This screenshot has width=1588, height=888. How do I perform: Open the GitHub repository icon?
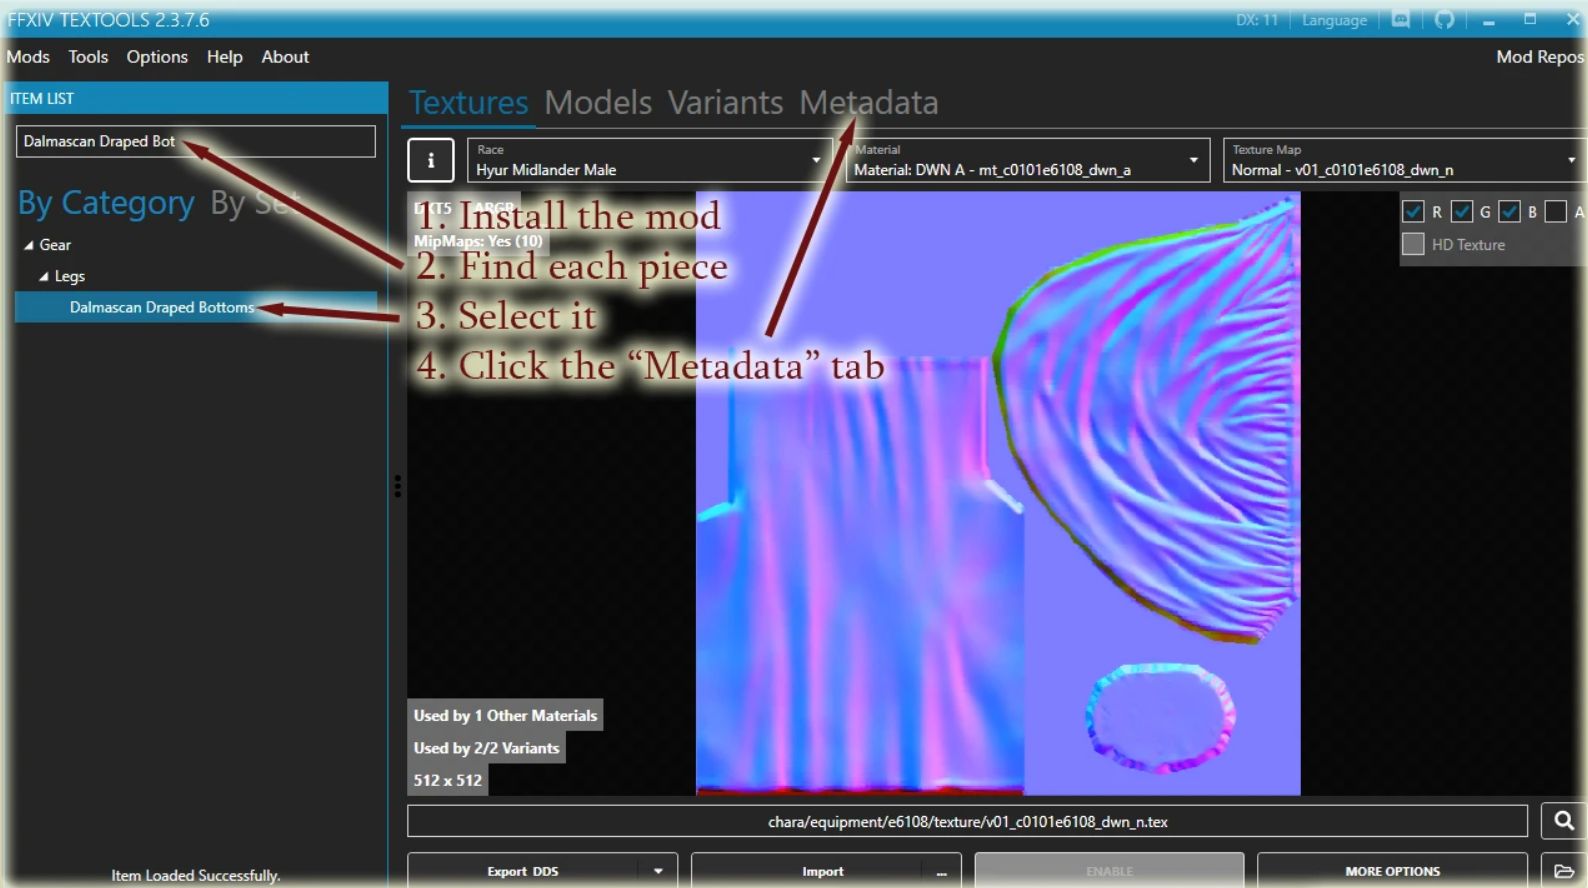(x=1444, y=19)
